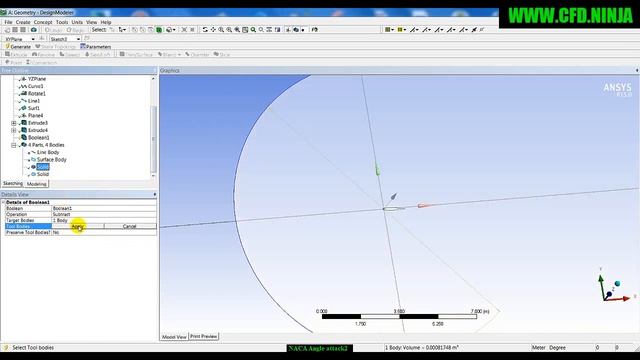The image size is (640, 360).
Task: Click the Next View icon
Action: tap(269, 30)
